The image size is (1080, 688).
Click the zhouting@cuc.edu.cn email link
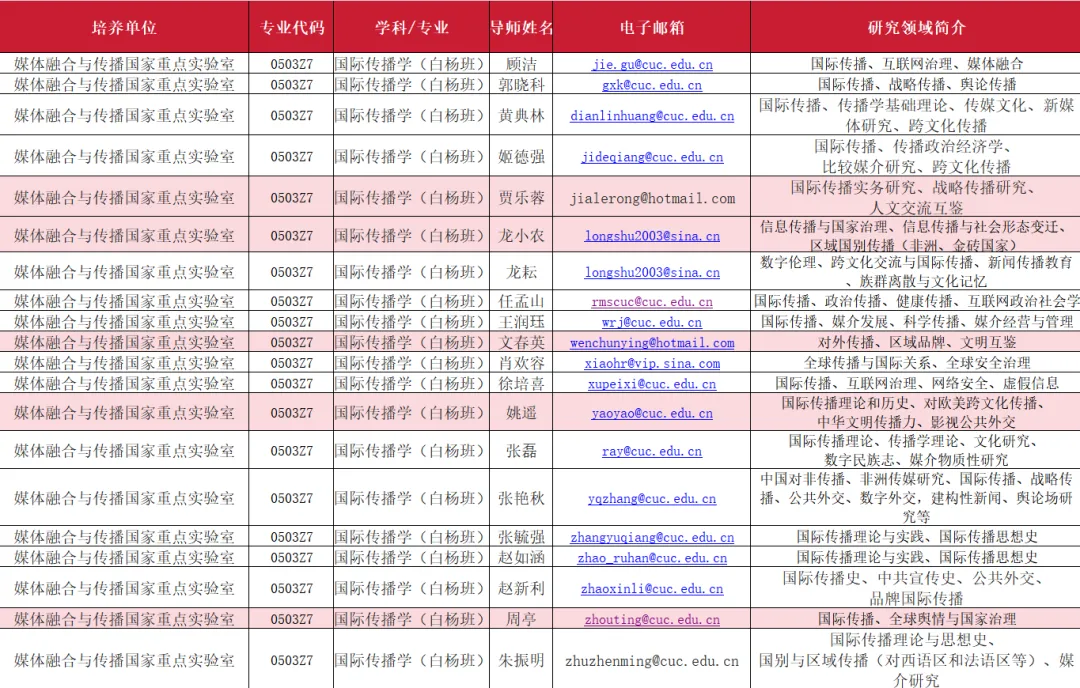pyautogui.click(x=652, y=619)
